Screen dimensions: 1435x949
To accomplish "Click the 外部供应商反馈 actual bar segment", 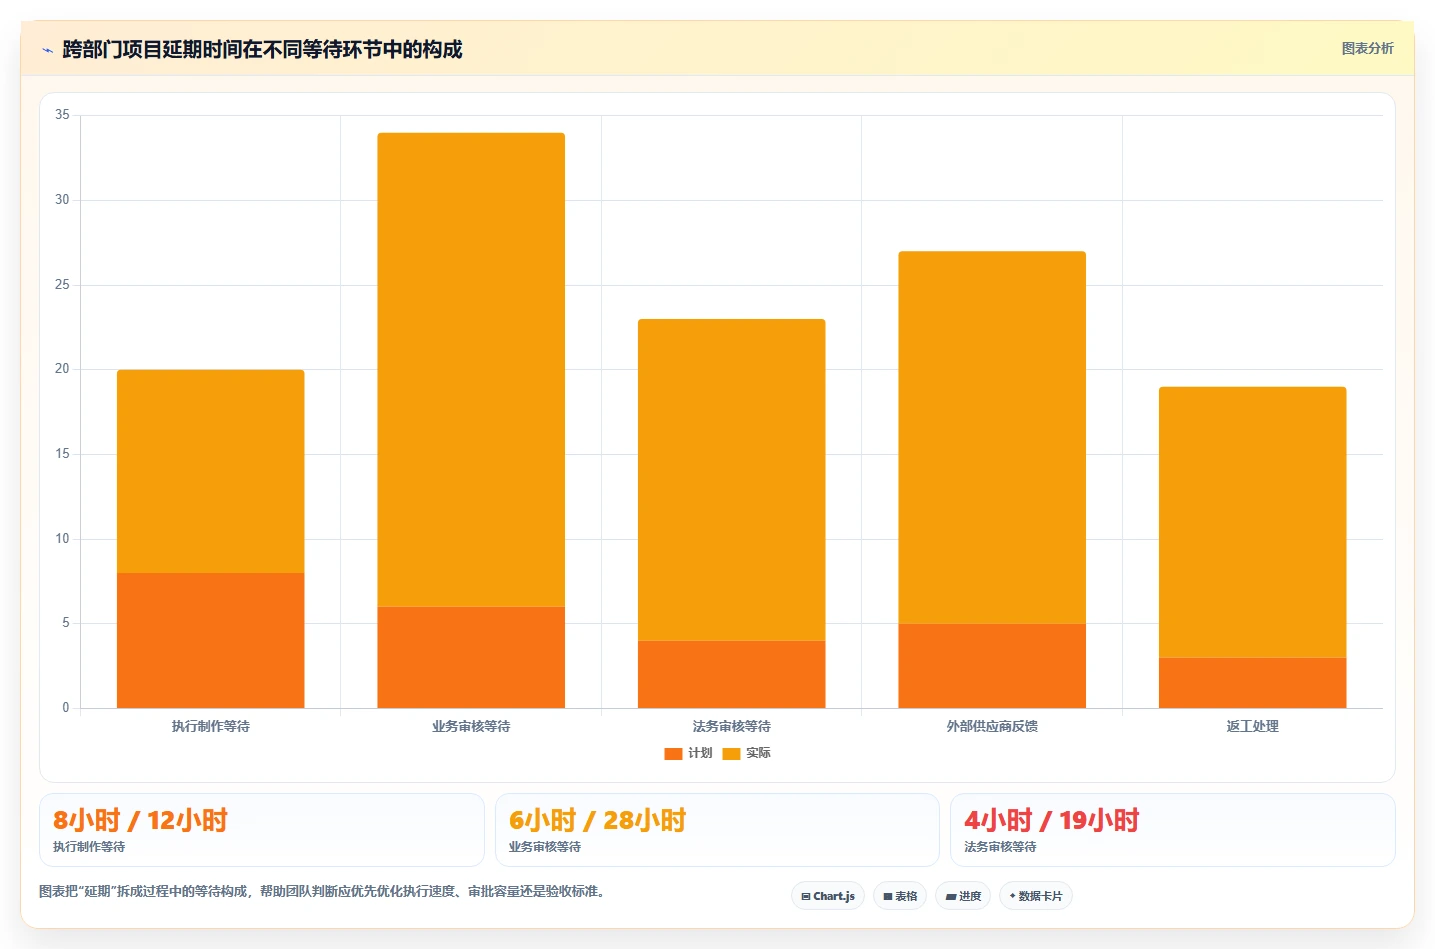I will coord(992,437).
